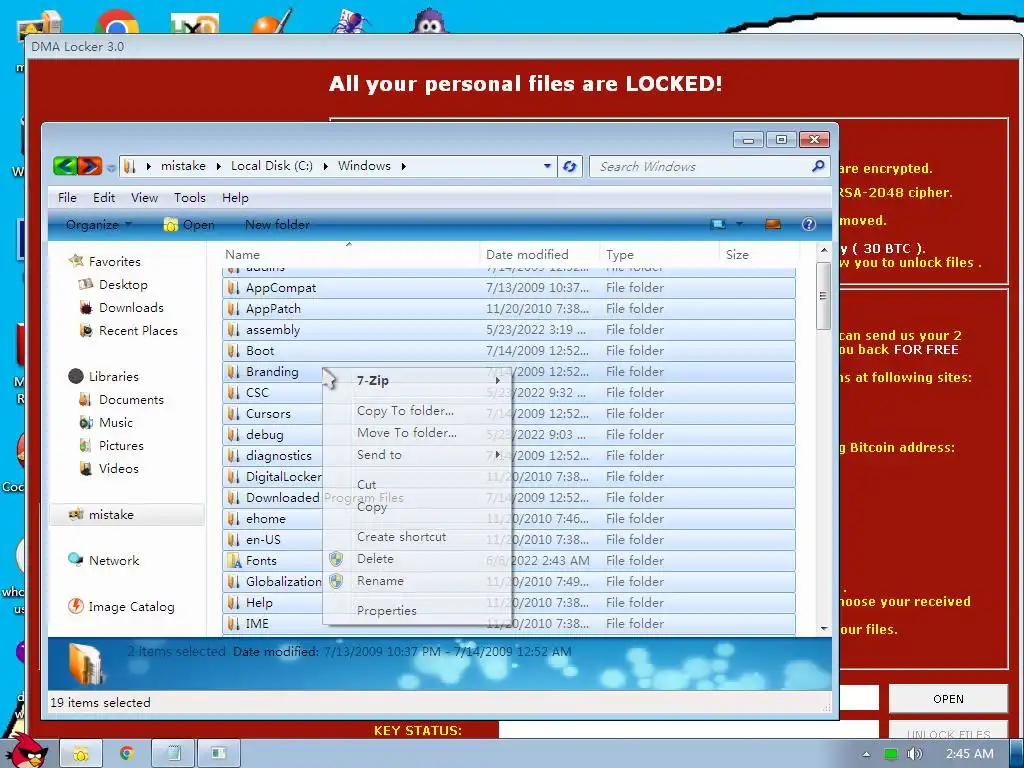Click the New folder button
Viewport: 1024px width, 768px height.
[x=277, y=225]
